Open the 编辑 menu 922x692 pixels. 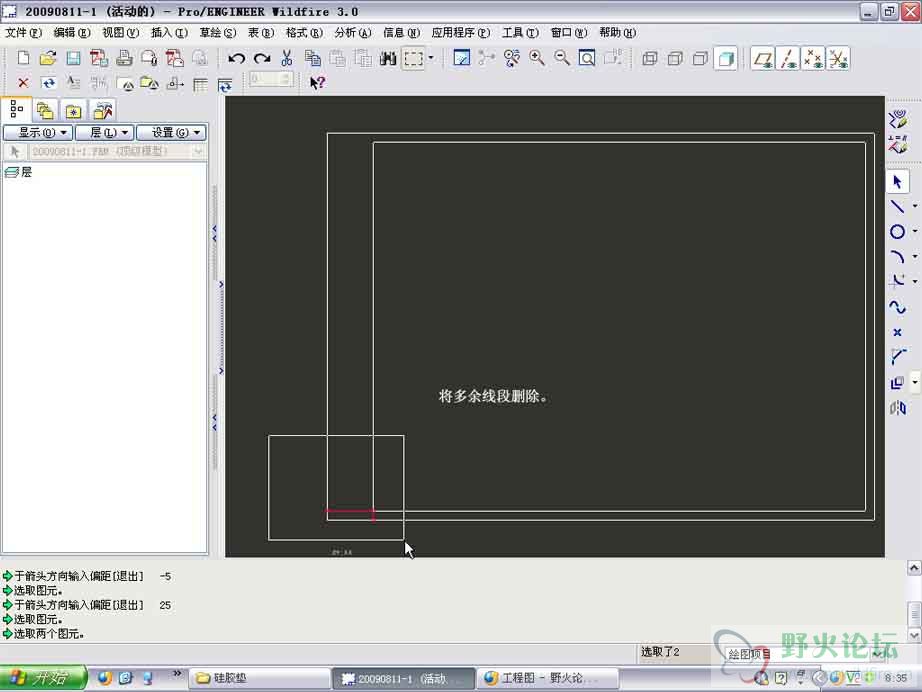(x=72, y=32)
